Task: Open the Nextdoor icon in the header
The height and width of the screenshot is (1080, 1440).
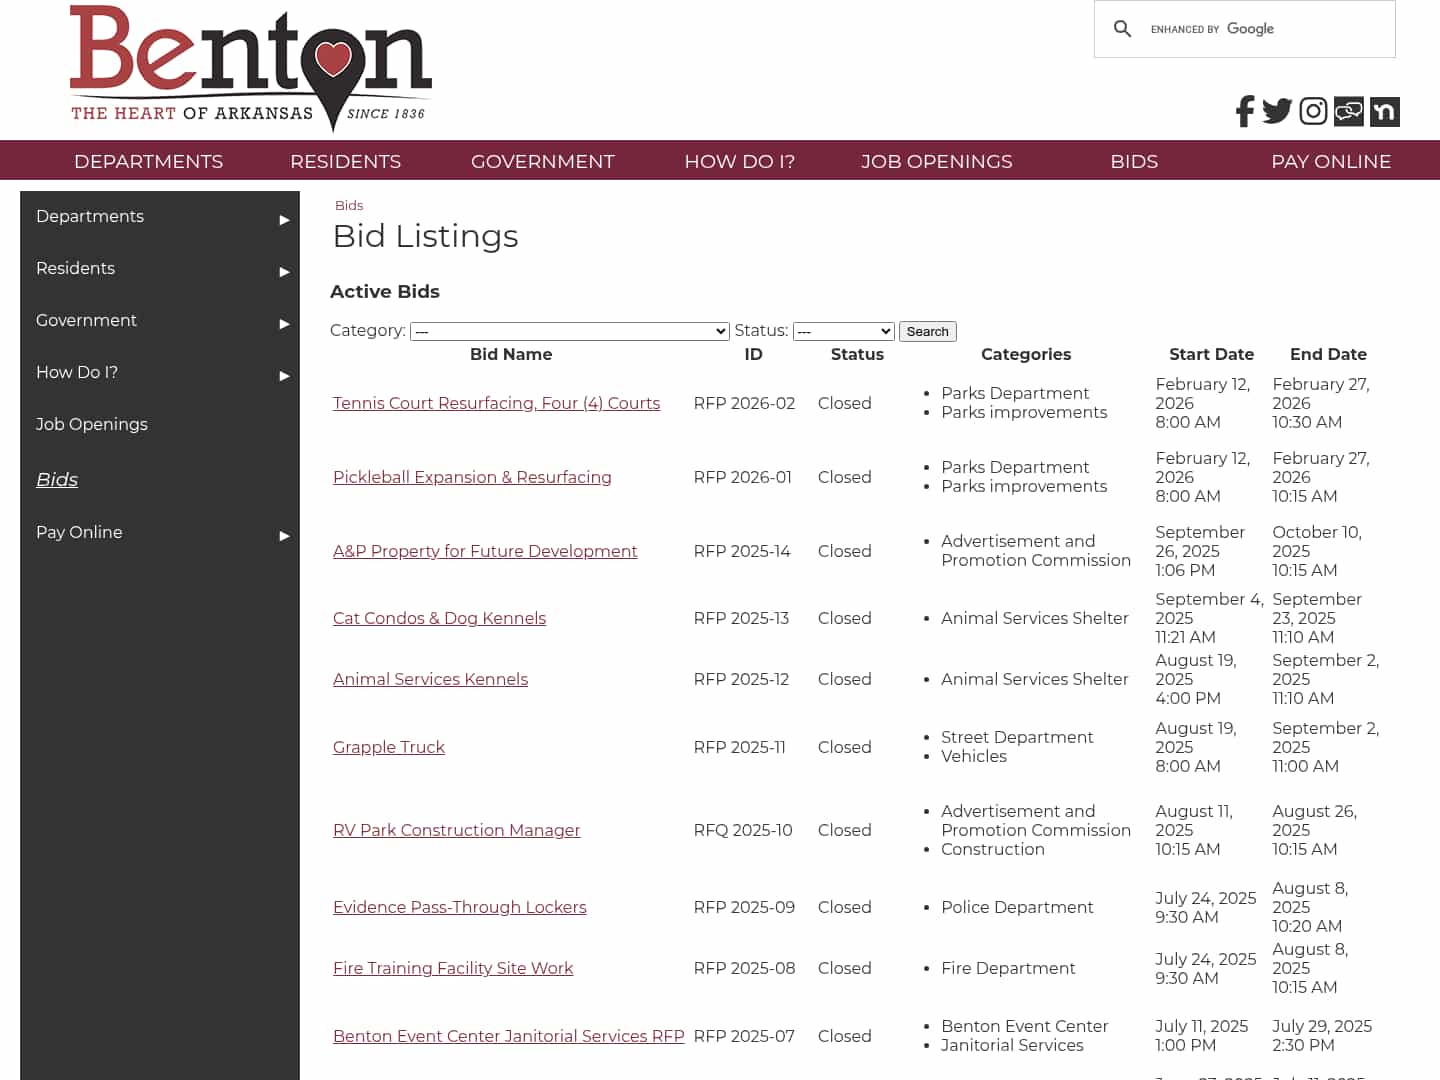Action: coord(1384,111)
